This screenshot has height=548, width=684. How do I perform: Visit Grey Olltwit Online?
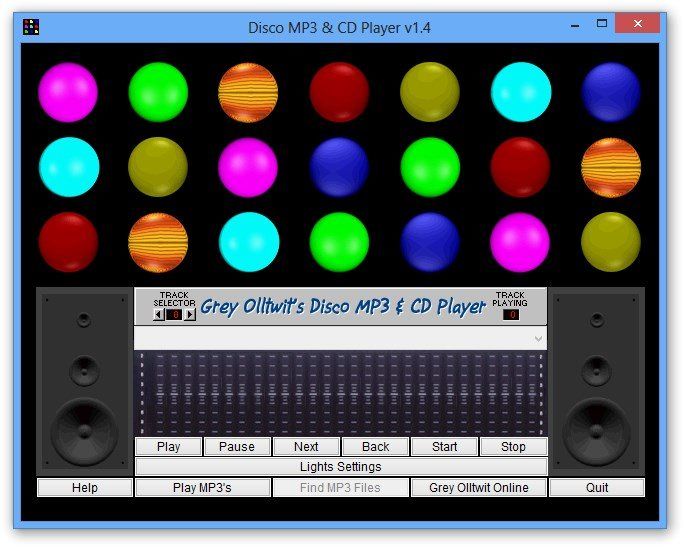tap(479, 487)
